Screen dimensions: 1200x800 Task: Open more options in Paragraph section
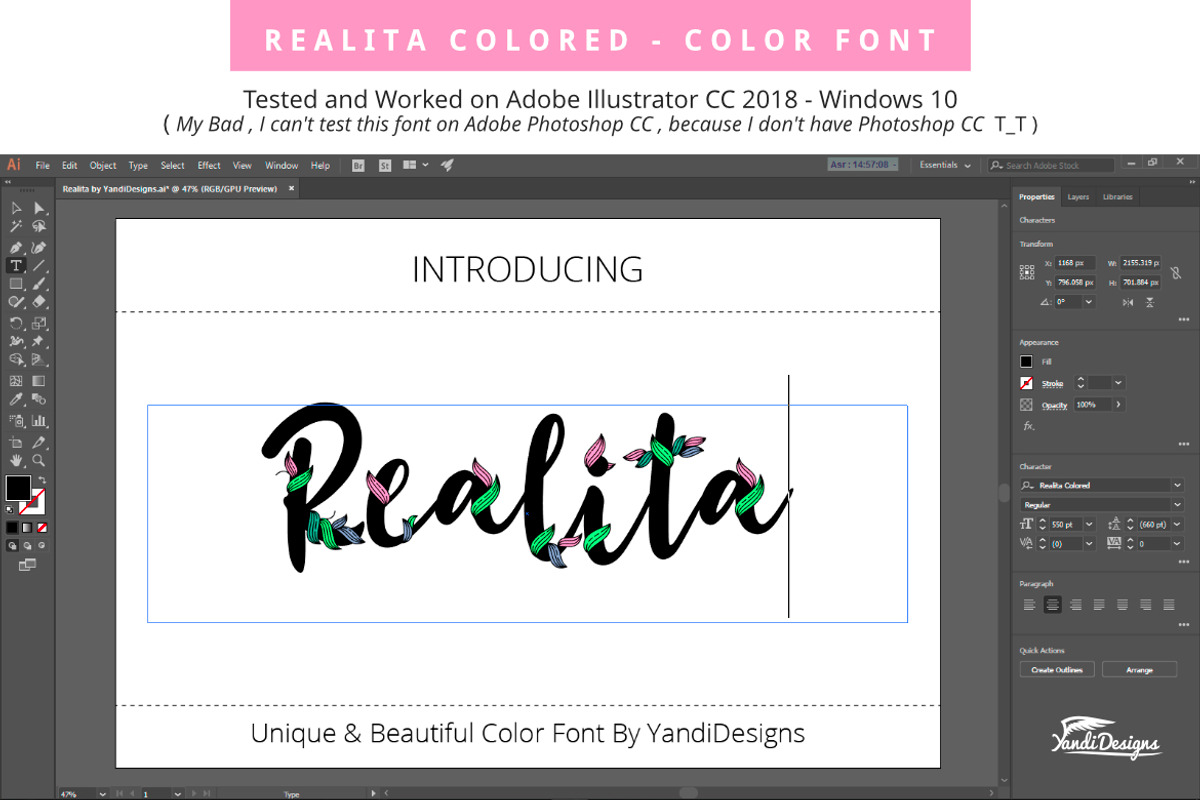coord(1184,625)
